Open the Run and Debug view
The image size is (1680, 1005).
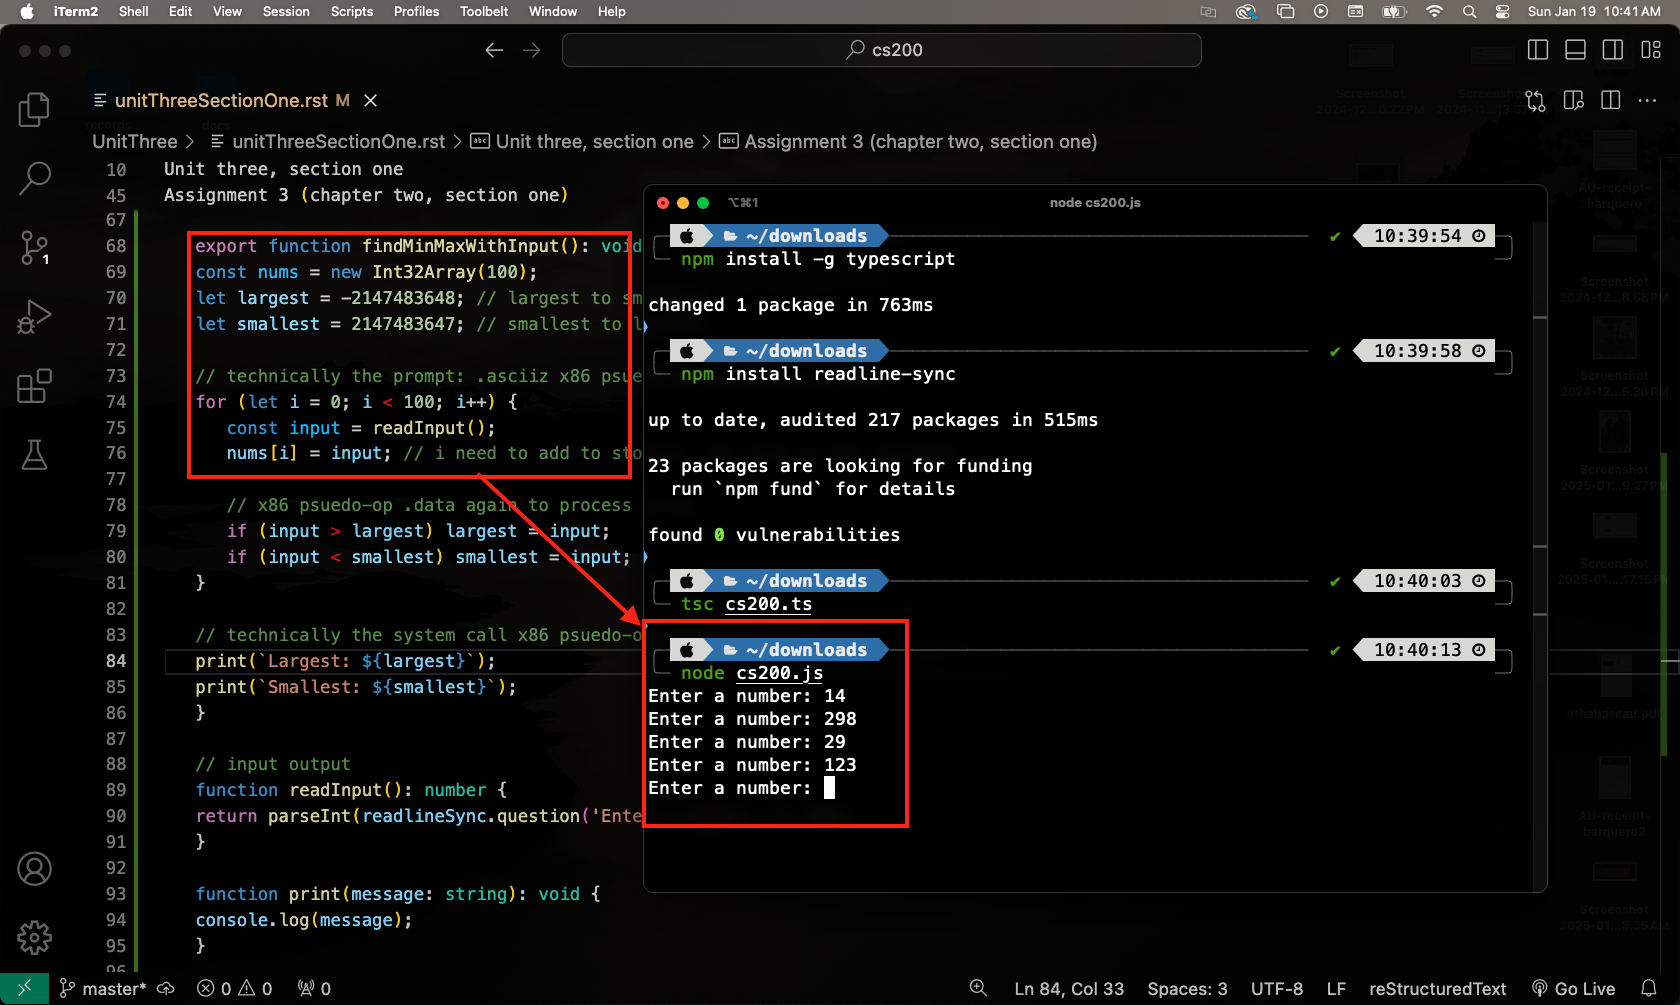(x=34, y=316)
